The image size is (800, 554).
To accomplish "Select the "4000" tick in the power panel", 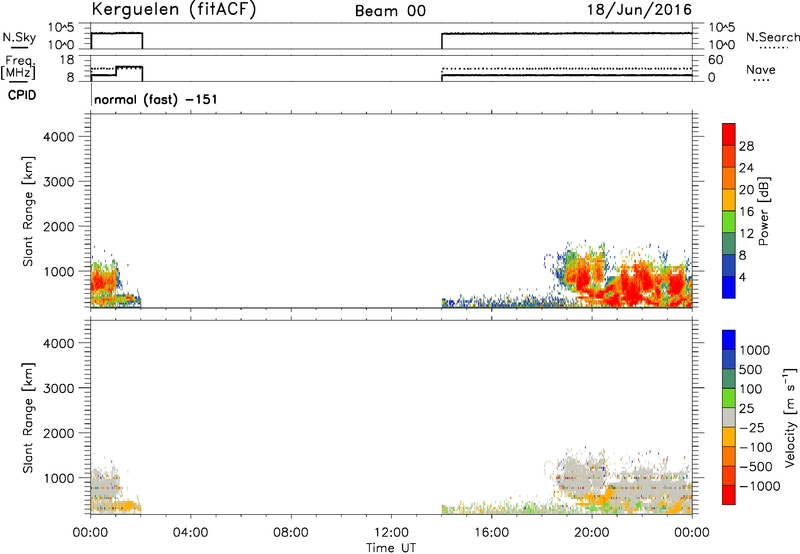I will pos(58,137).
